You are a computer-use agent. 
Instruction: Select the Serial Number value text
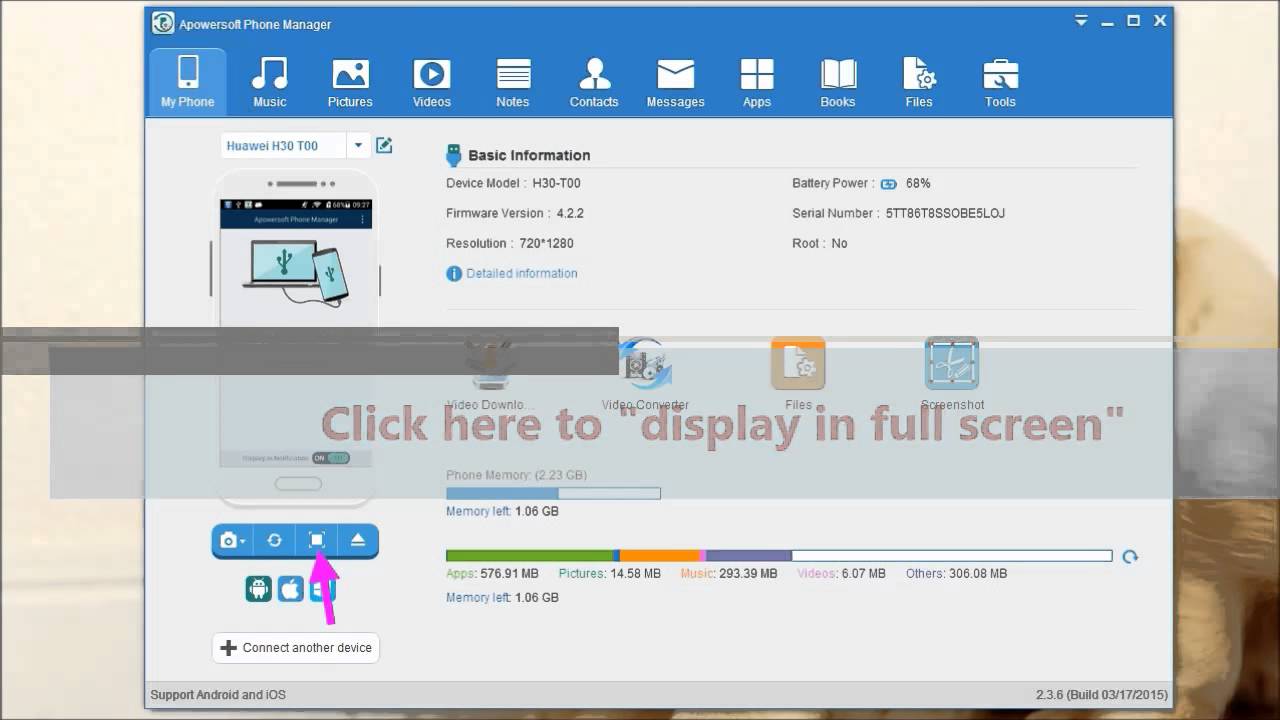tap(945, 213)
